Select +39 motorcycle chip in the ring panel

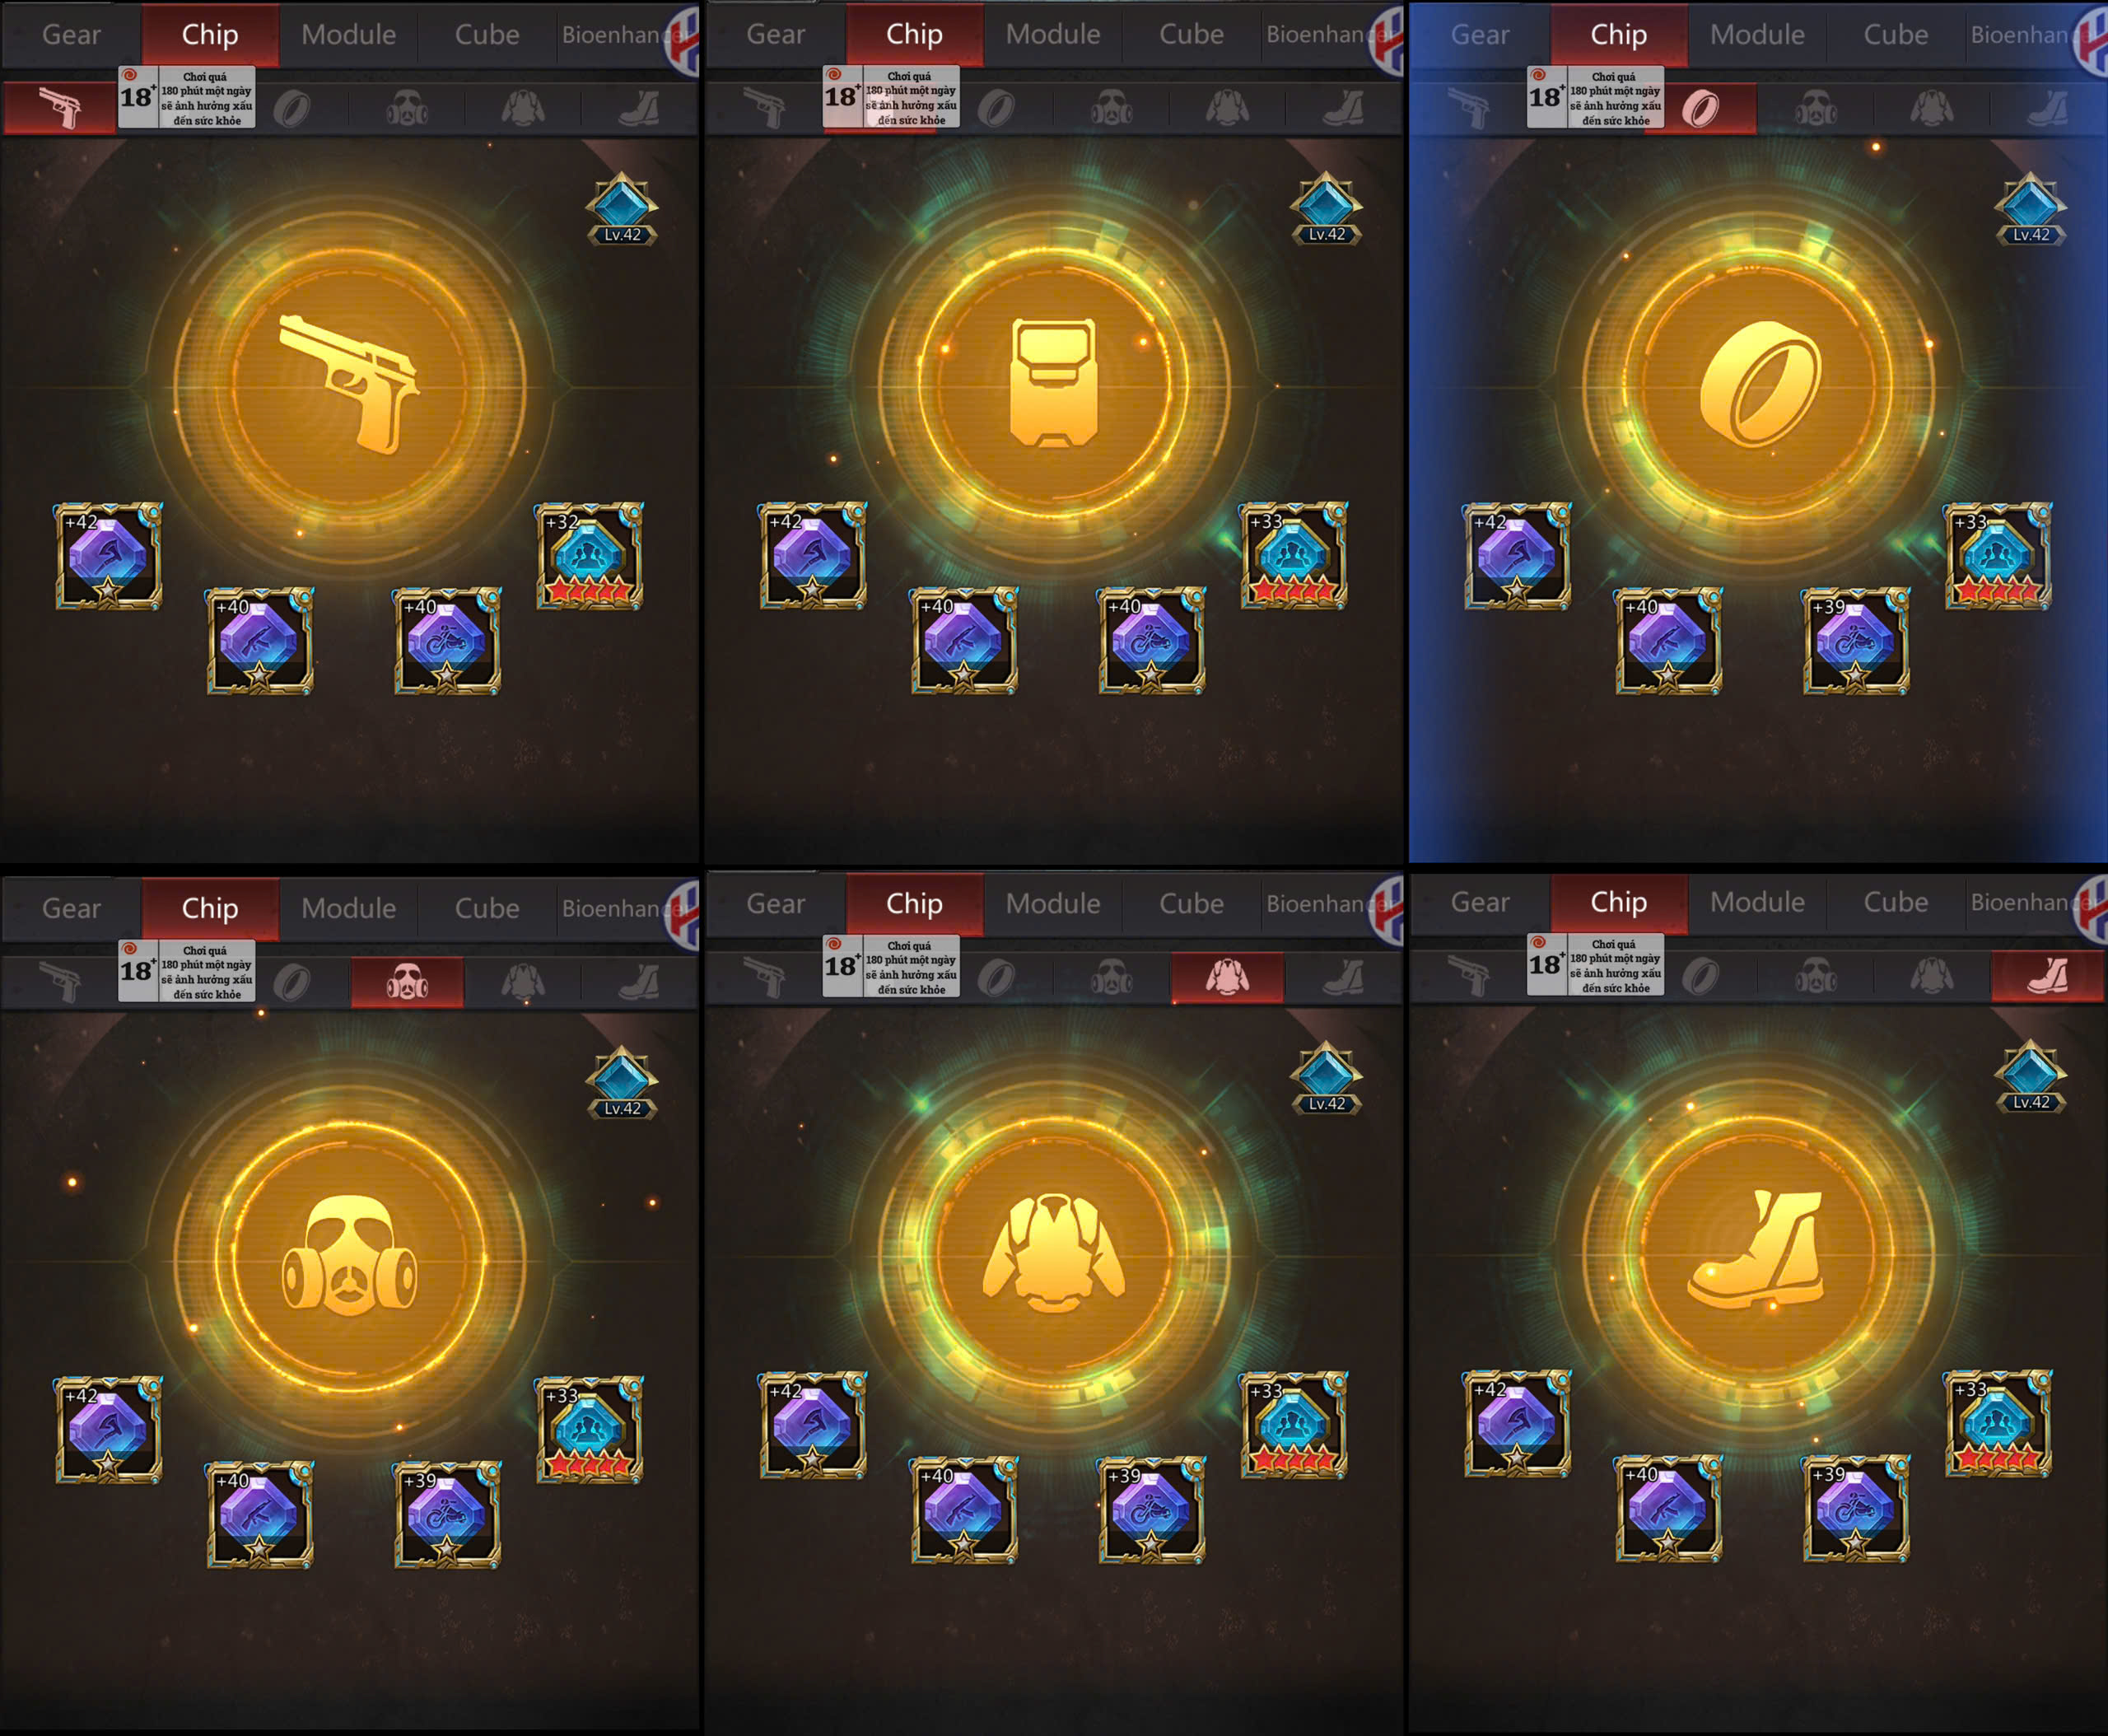[1856, 641]
